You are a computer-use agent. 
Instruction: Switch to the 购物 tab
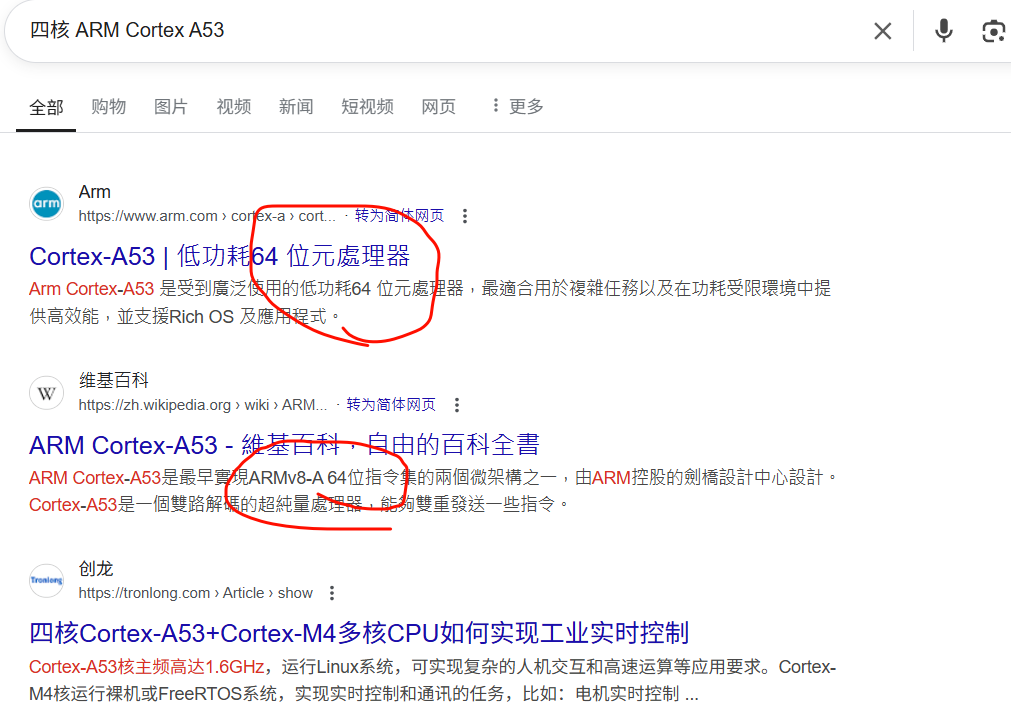coord(108,106)
